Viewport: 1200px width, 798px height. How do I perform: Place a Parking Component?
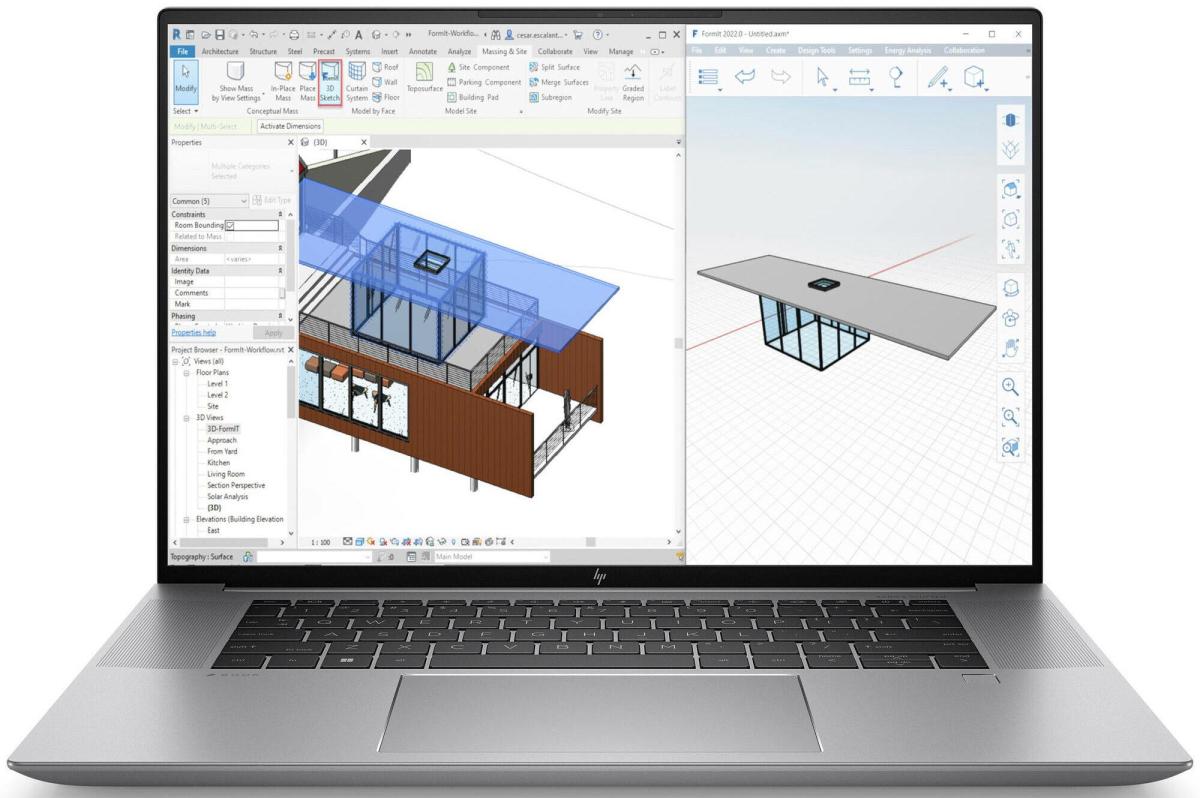(x=484, y=82)
